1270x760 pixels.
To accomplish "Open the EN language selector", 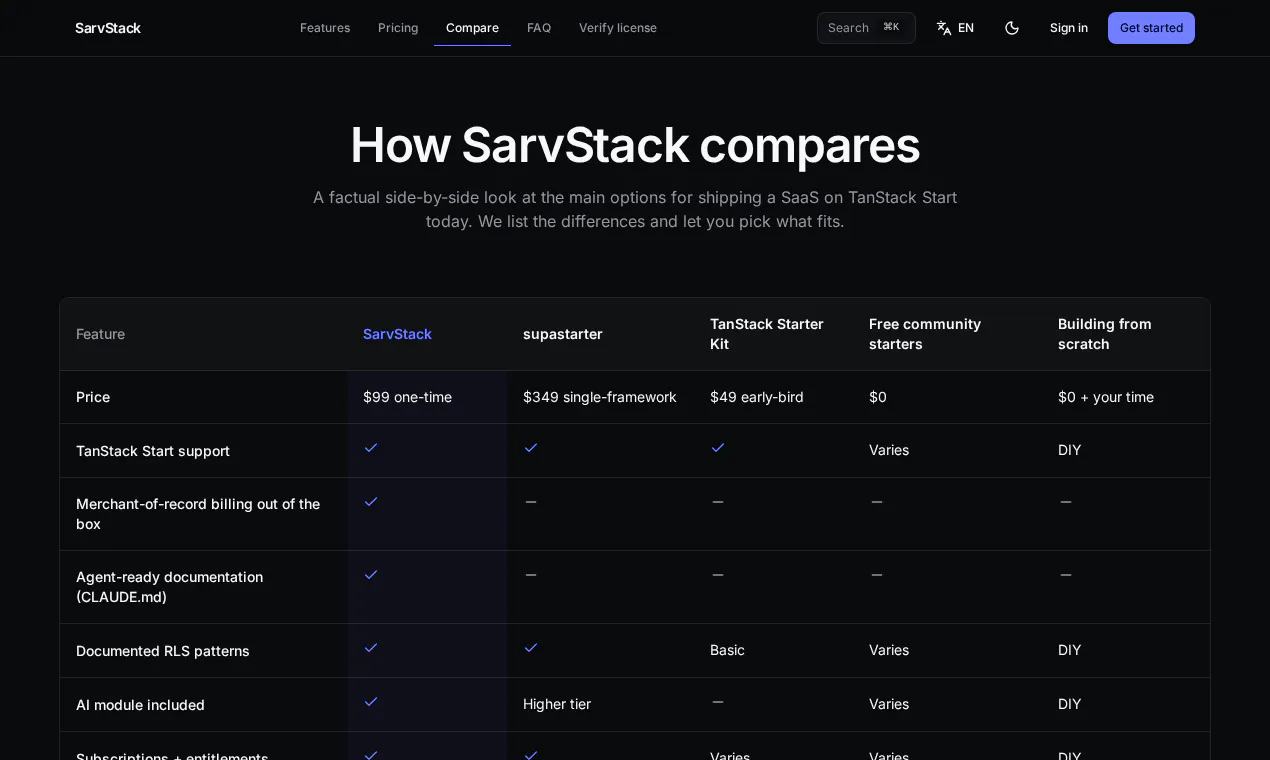I will click(955, 28).
